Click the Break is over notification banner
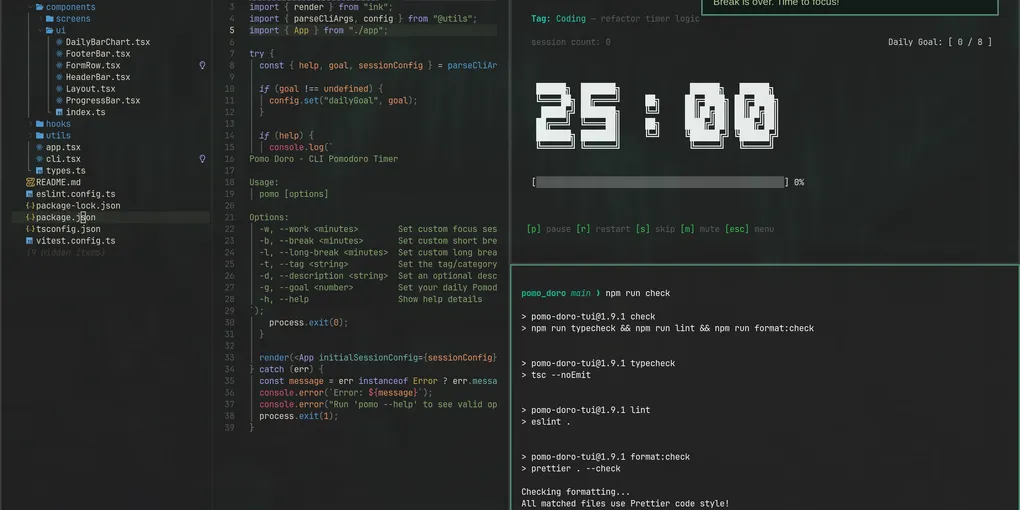This screenshot has width=1020, height=510. [x=850, y=7]
